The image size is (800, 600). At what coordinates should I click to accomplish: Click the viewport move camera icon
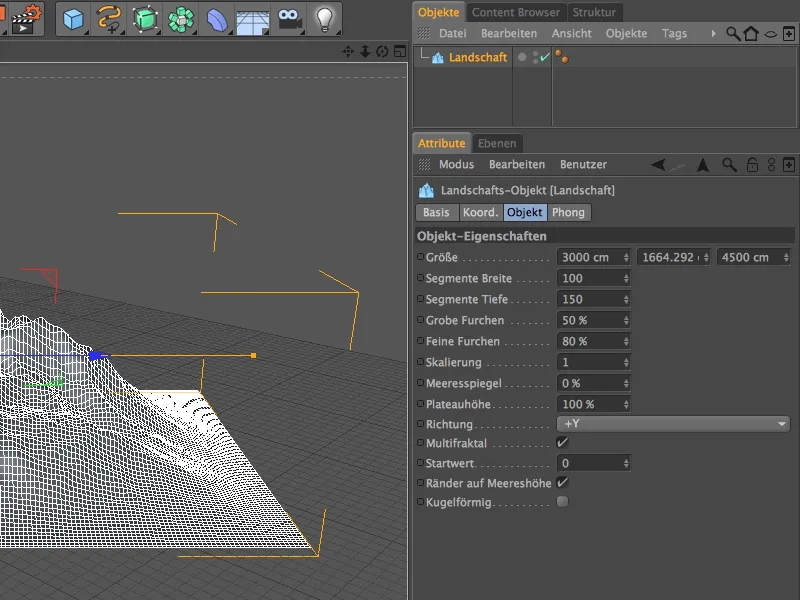[348, 52]
